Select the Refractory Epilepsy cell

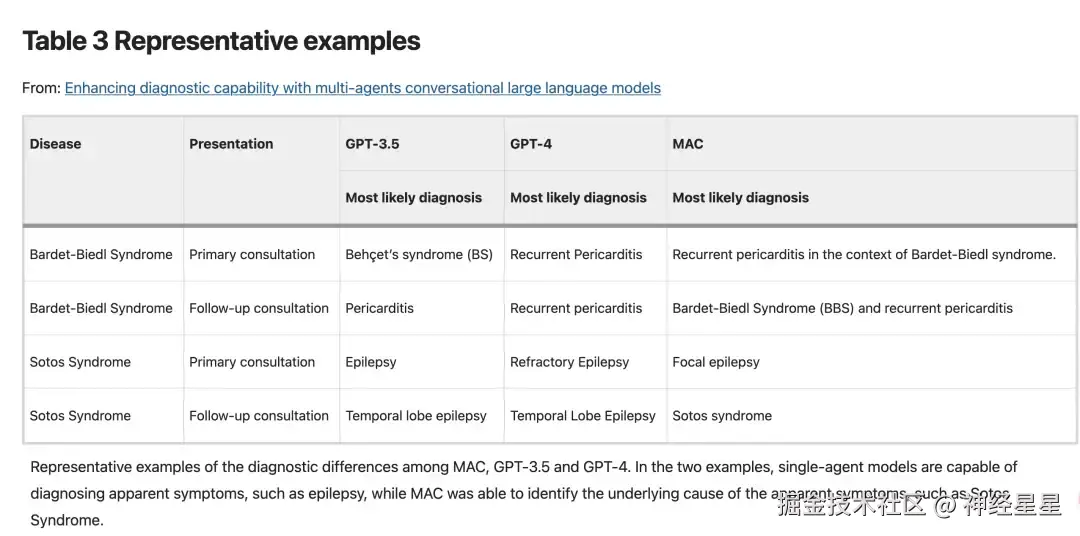point(569,362)
